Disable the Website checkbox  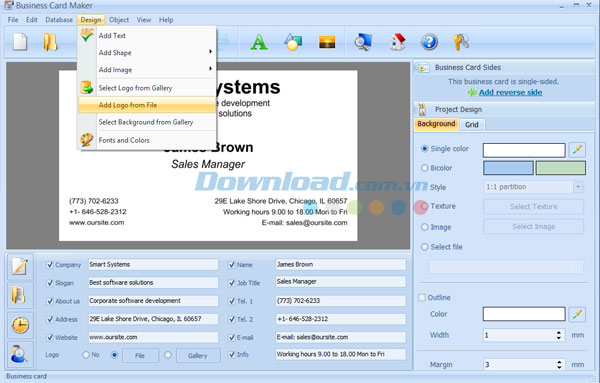tap(49, 337)
